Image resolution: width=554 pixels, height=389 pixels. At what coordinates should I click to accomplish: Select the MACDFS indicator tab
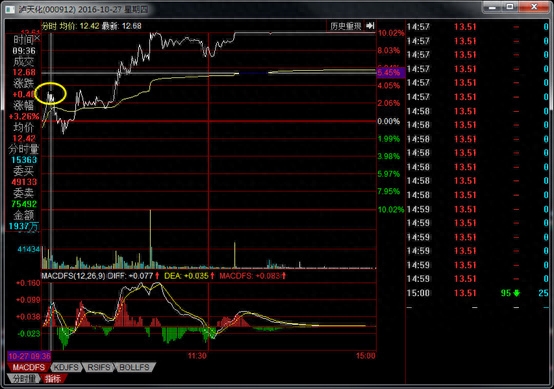(29, 367)
